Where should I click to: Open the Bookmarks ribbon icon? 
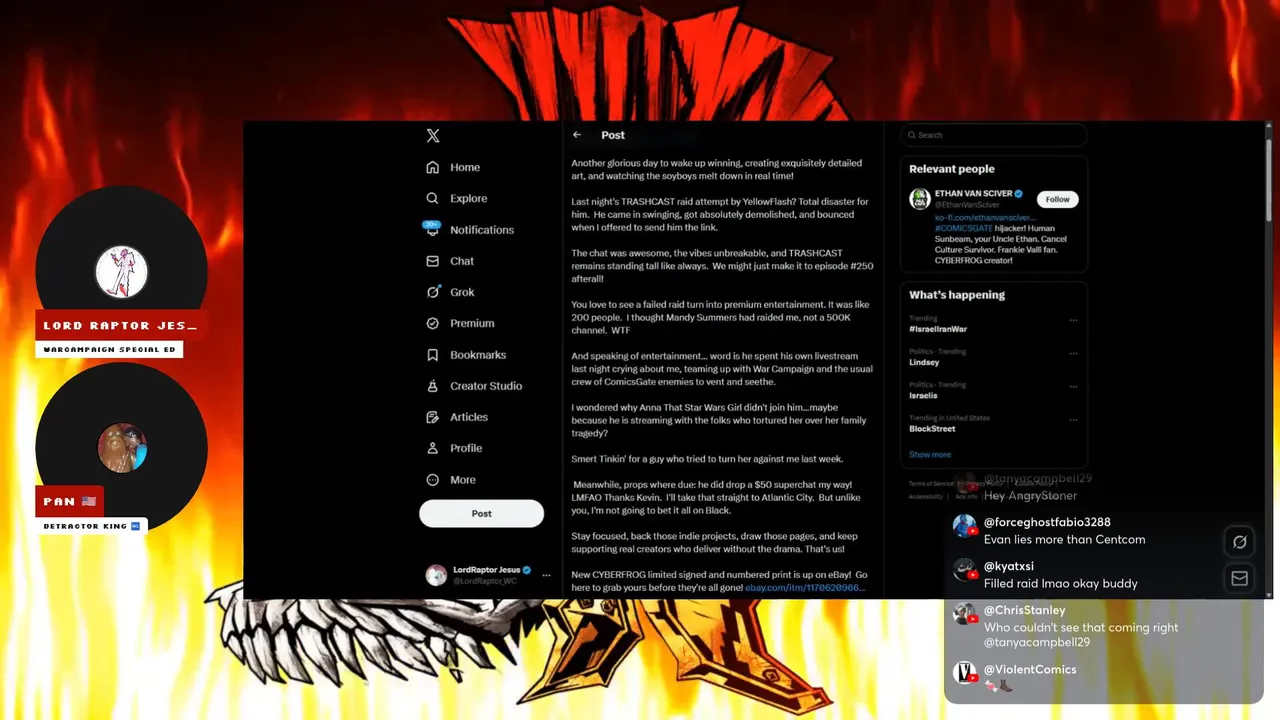[x=432, y=355]
